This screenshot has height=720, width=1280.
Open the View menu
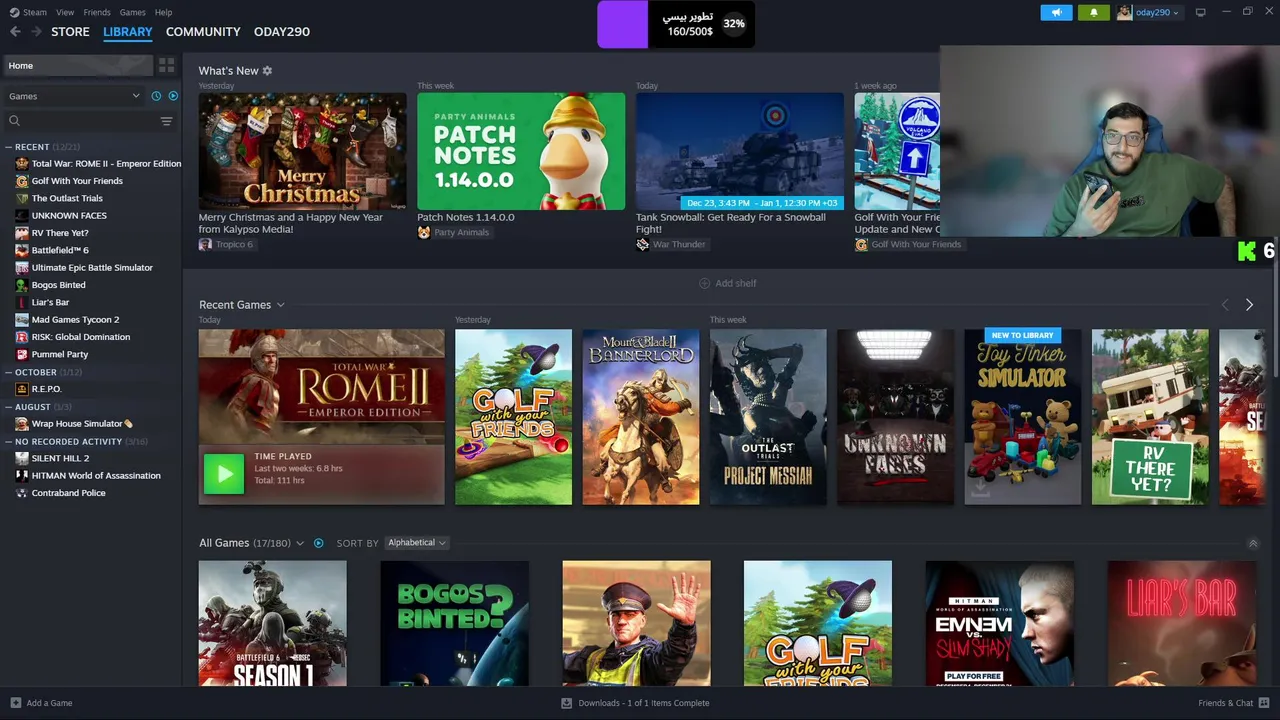tap(65, 12)
